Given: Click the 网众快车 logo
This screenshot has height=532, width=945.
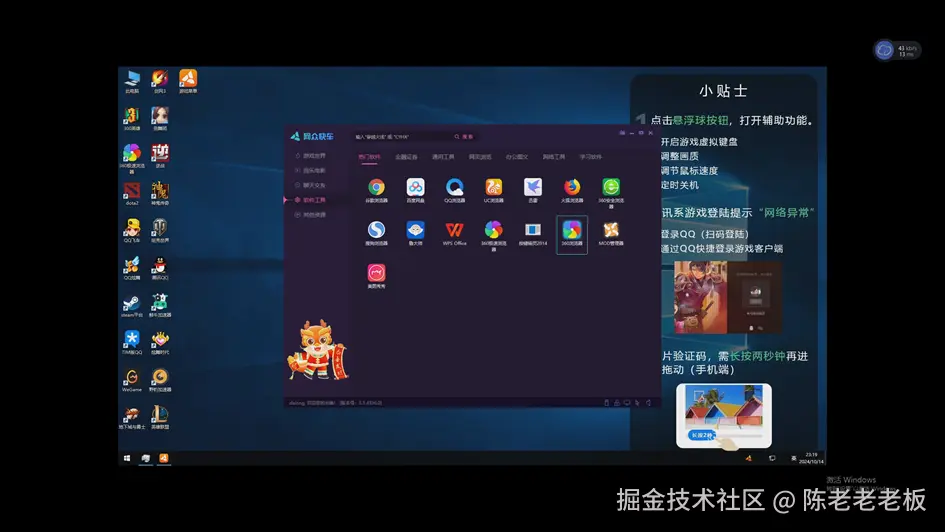Looking at the screenshot, I should point(312,137).
